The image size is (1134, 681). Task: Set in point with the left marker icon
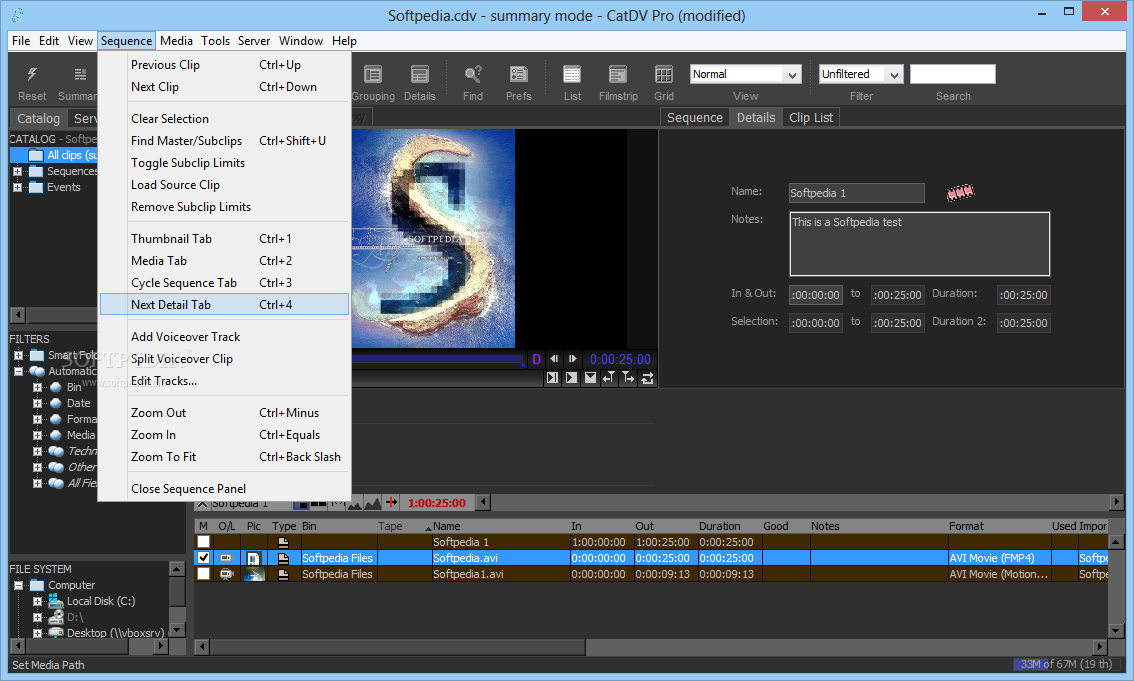pyautogui.click(x=609, y=377)
